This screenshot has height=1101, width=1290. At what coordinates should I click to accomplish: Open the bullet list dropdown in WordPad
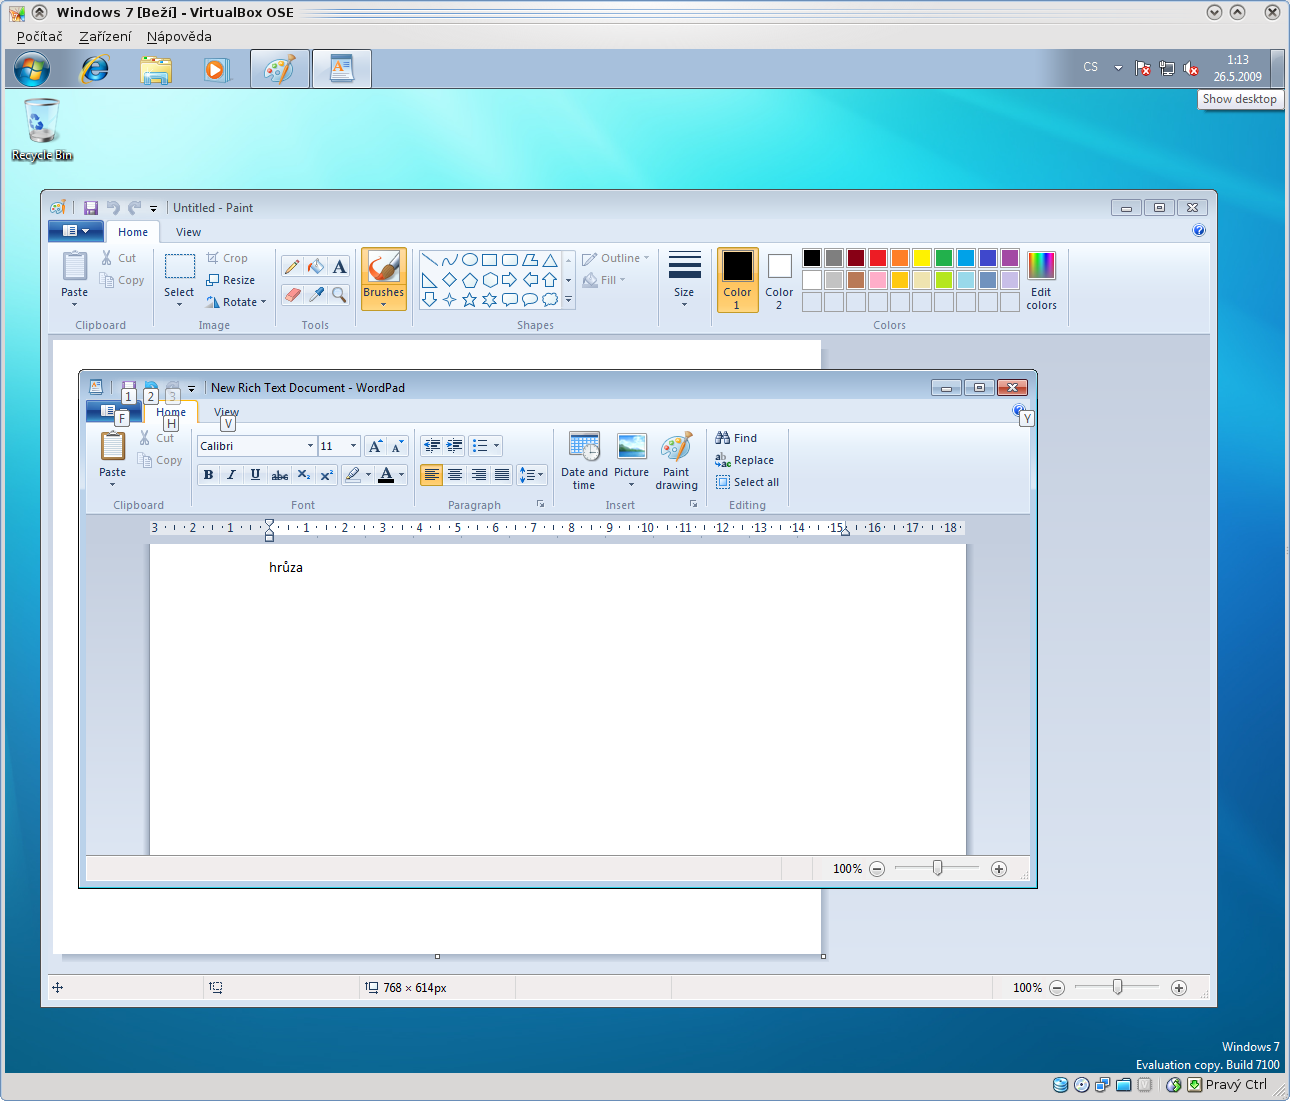point(496,446)
